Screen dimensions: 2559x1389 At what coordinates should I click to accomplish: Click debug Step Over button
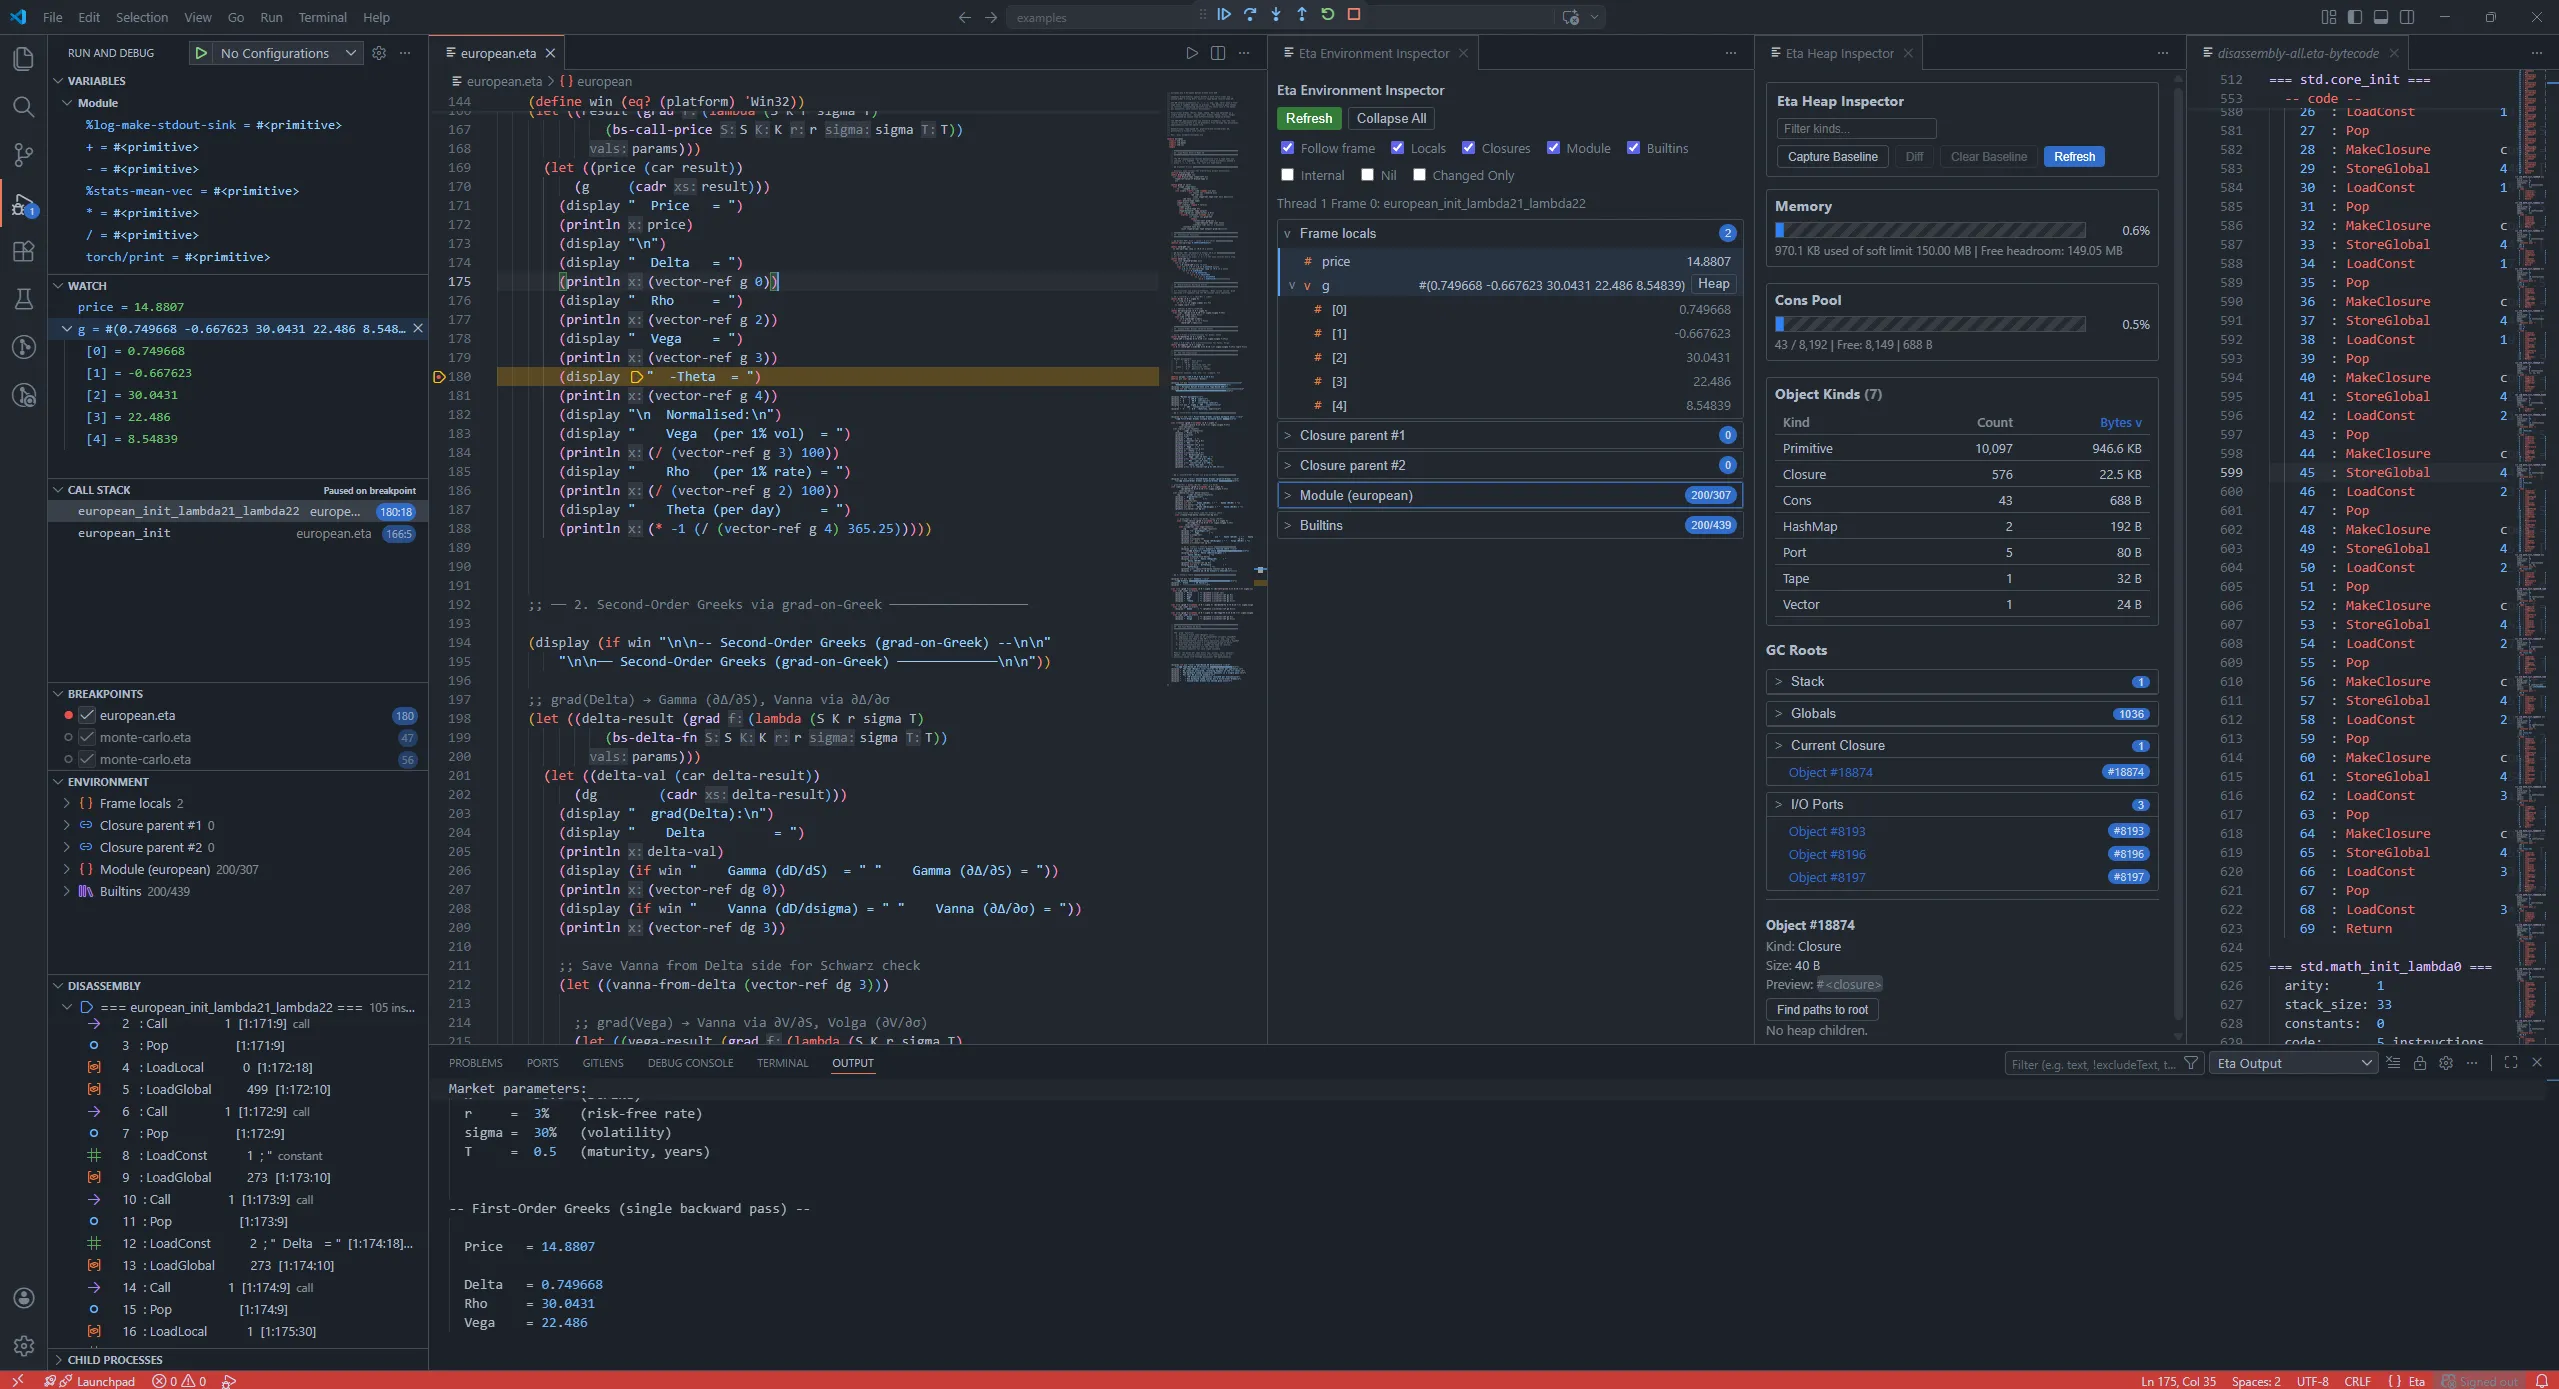(1250, 15)
